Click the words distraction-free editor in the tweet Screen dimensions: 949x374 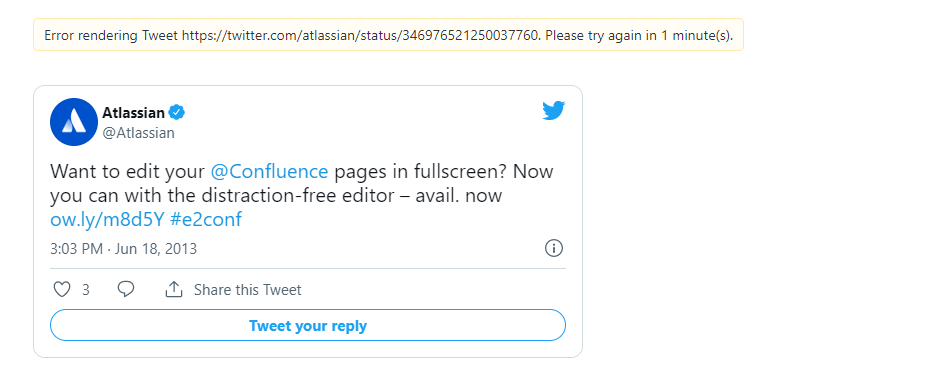pyautogui.click(x=330, y=196)
